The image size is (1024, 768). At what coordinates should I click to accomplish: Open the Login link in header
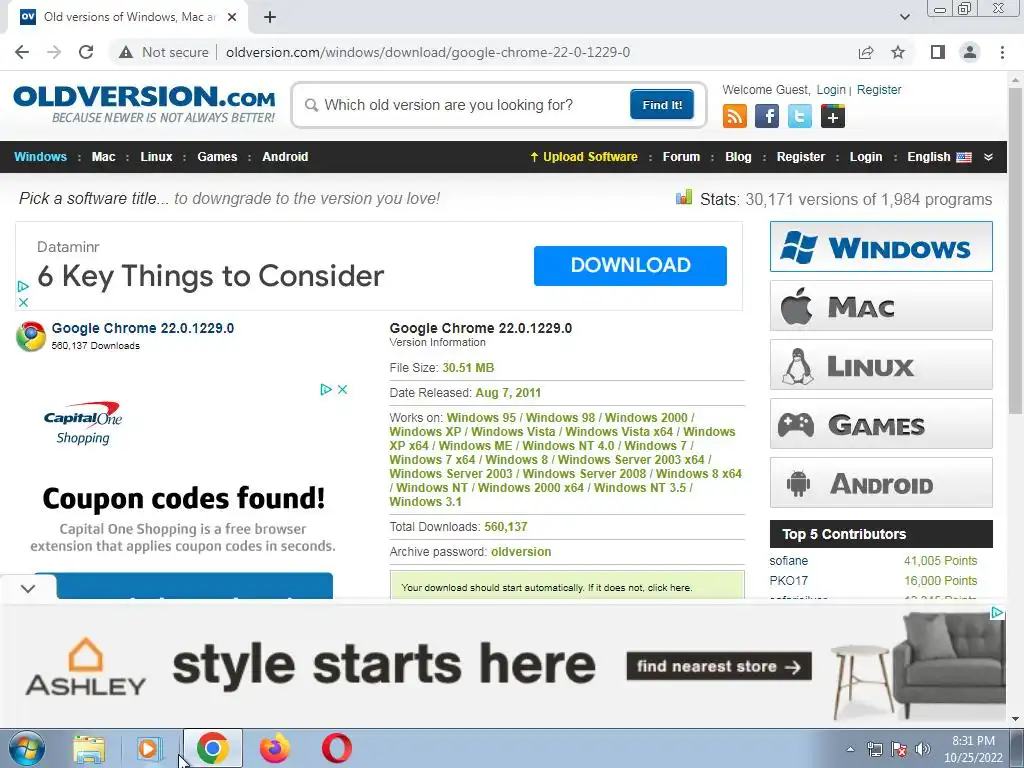coord(831,90)
